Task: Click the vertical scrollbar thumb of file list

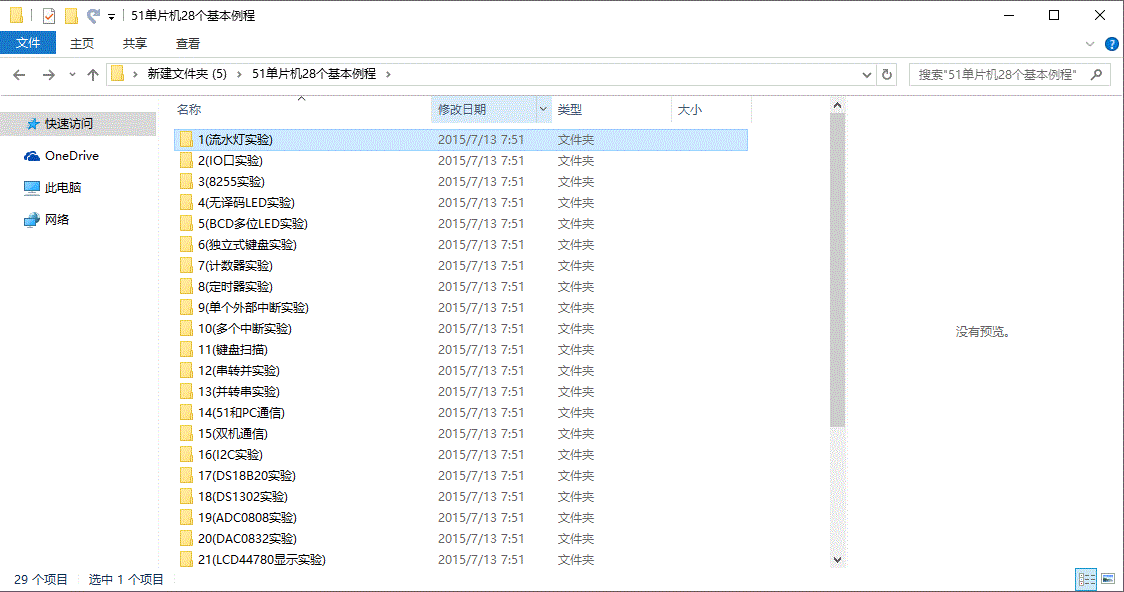Action: coord(837,270)
